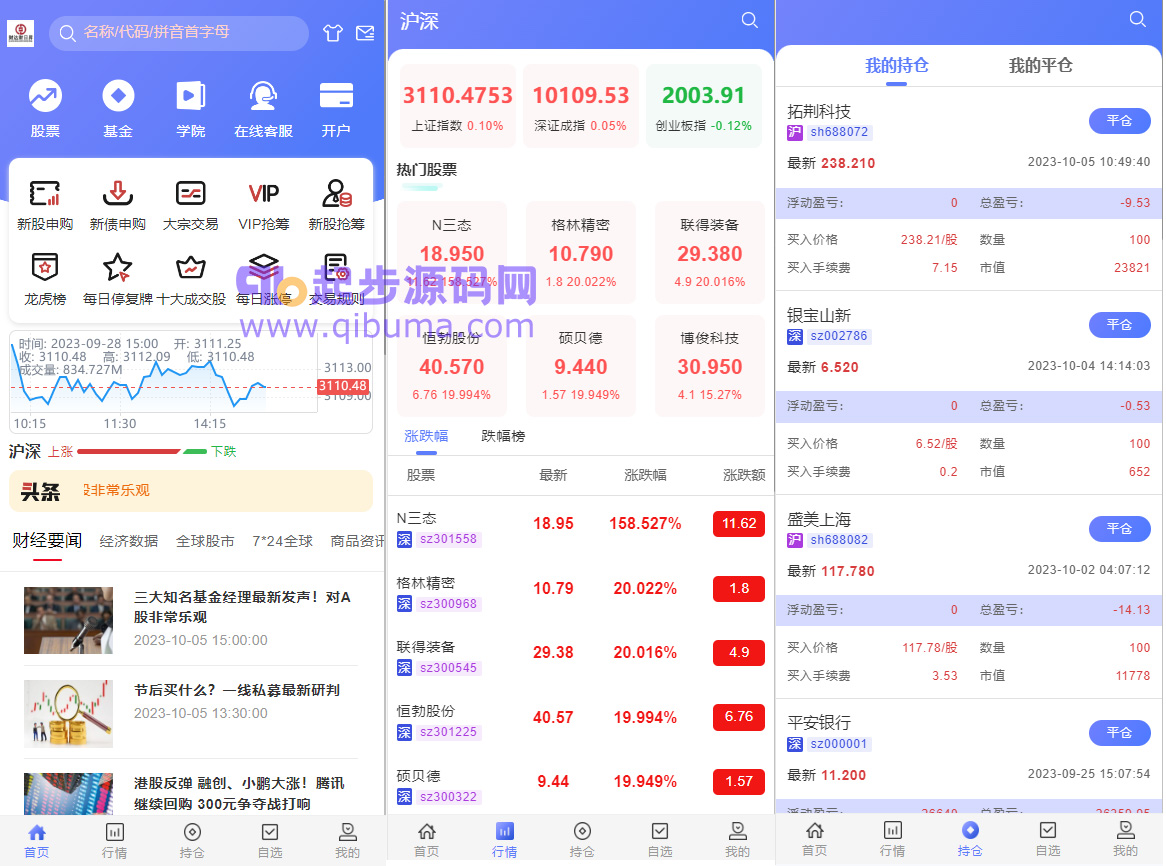
Task: Click 涨跌额 column header
Action: (744, 475)
